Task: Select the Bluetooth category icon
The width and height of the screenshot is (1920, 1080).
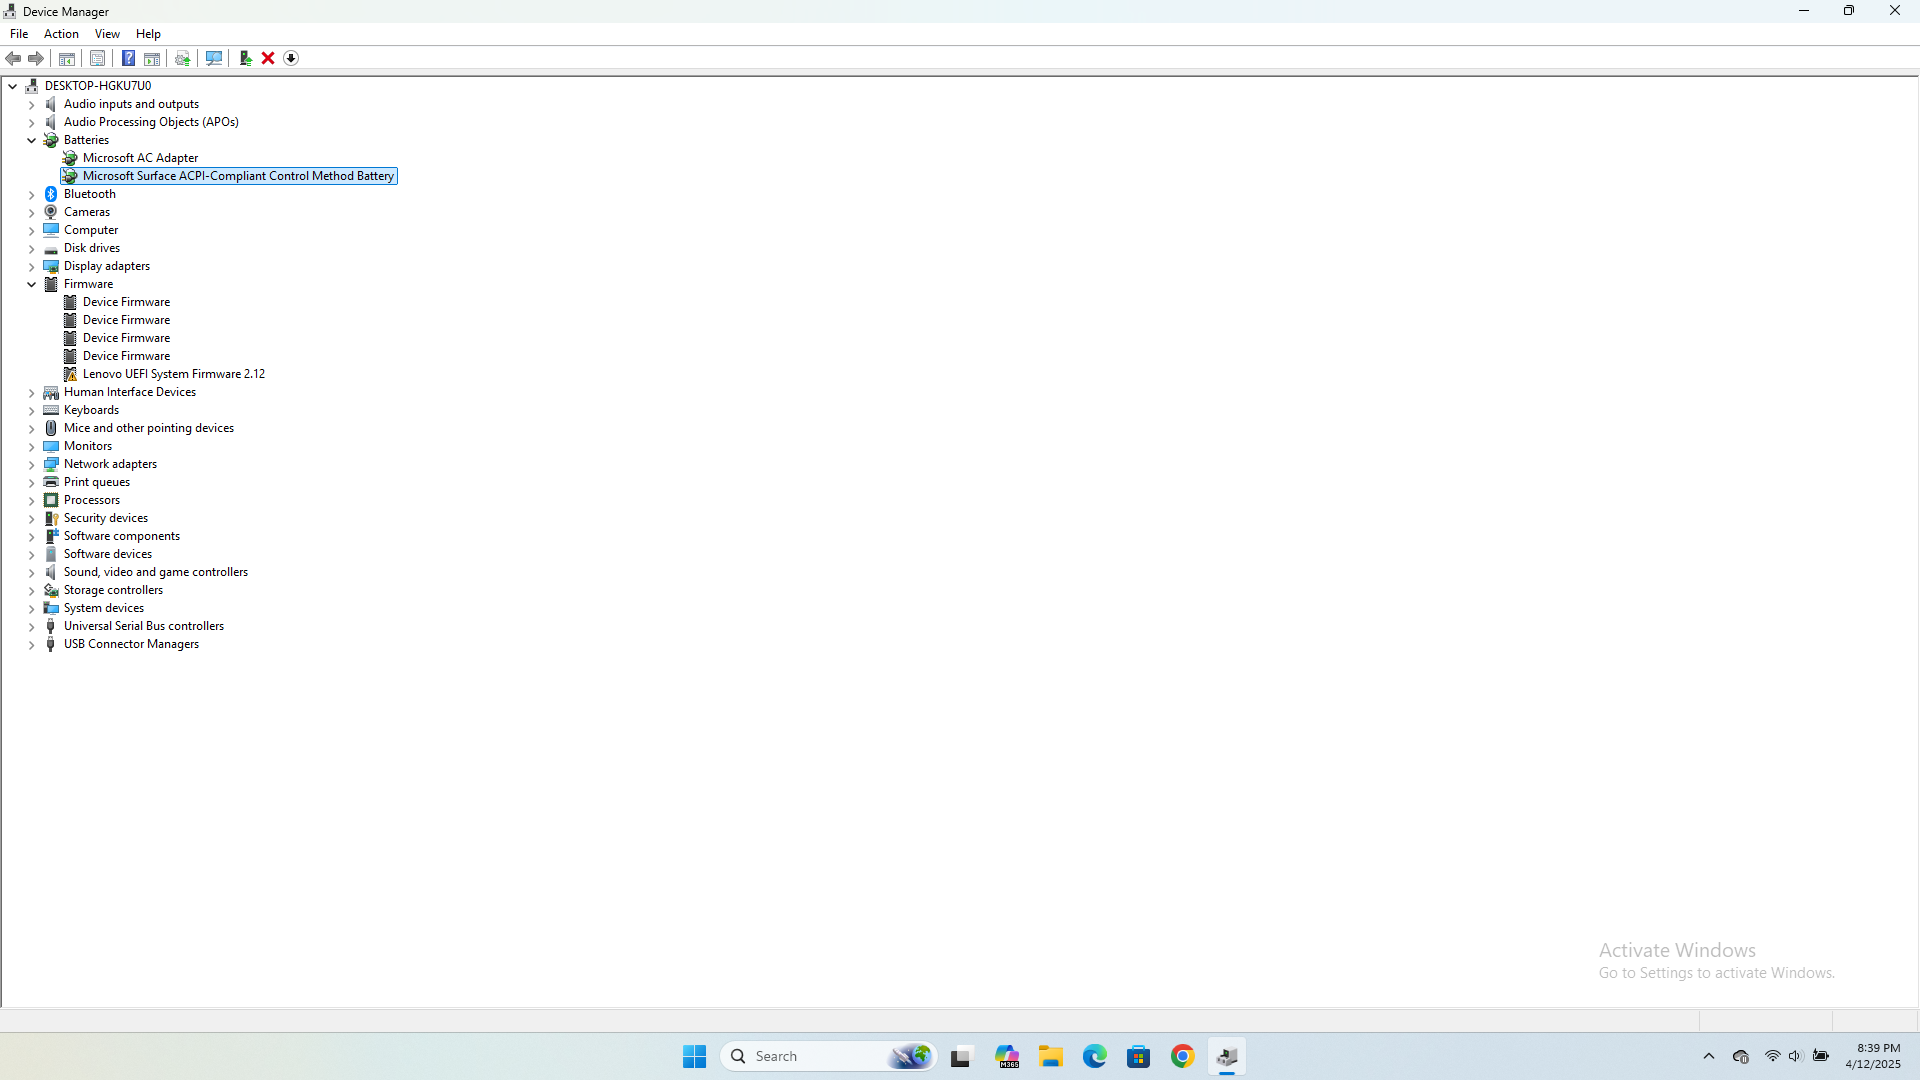Action: click(x=51, y=194)
